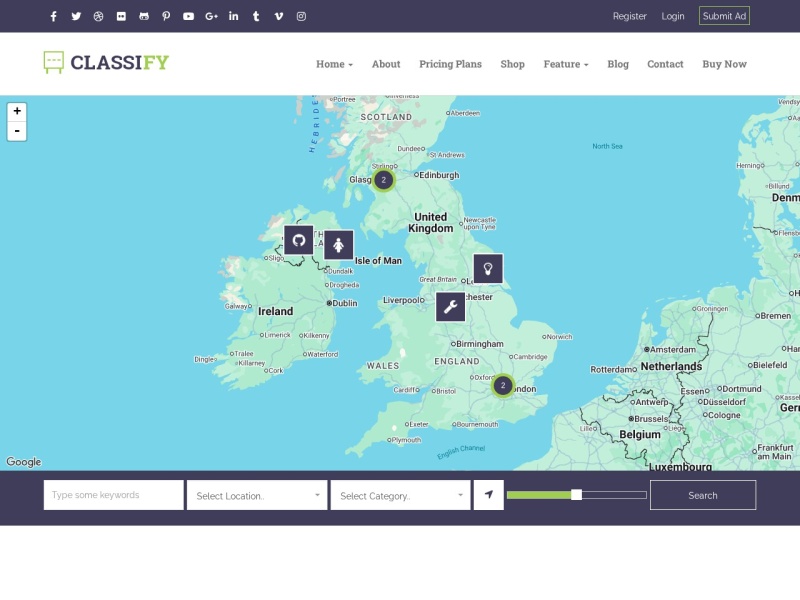800x600 pixels.
Task: Open the Twitter social link
Action: coord(76,16)
